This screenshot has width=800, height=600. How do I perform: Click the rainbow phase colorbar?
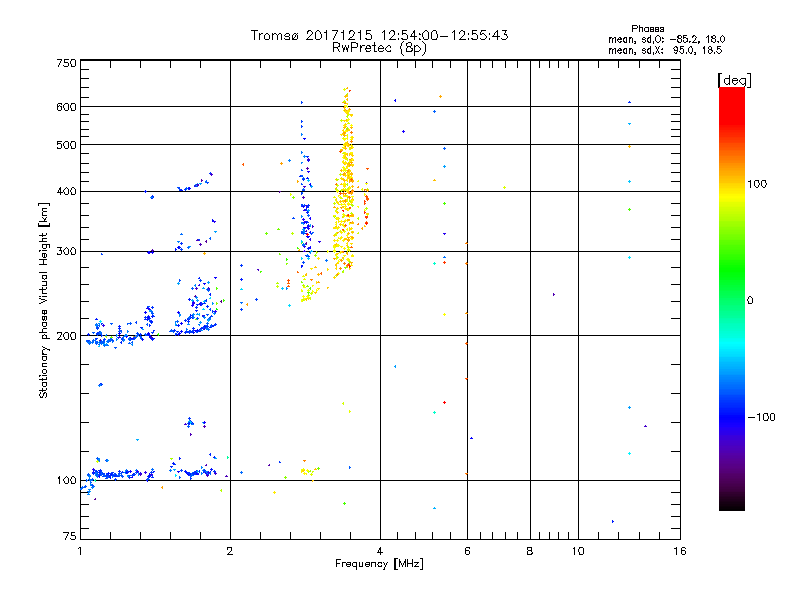(732, 298)
